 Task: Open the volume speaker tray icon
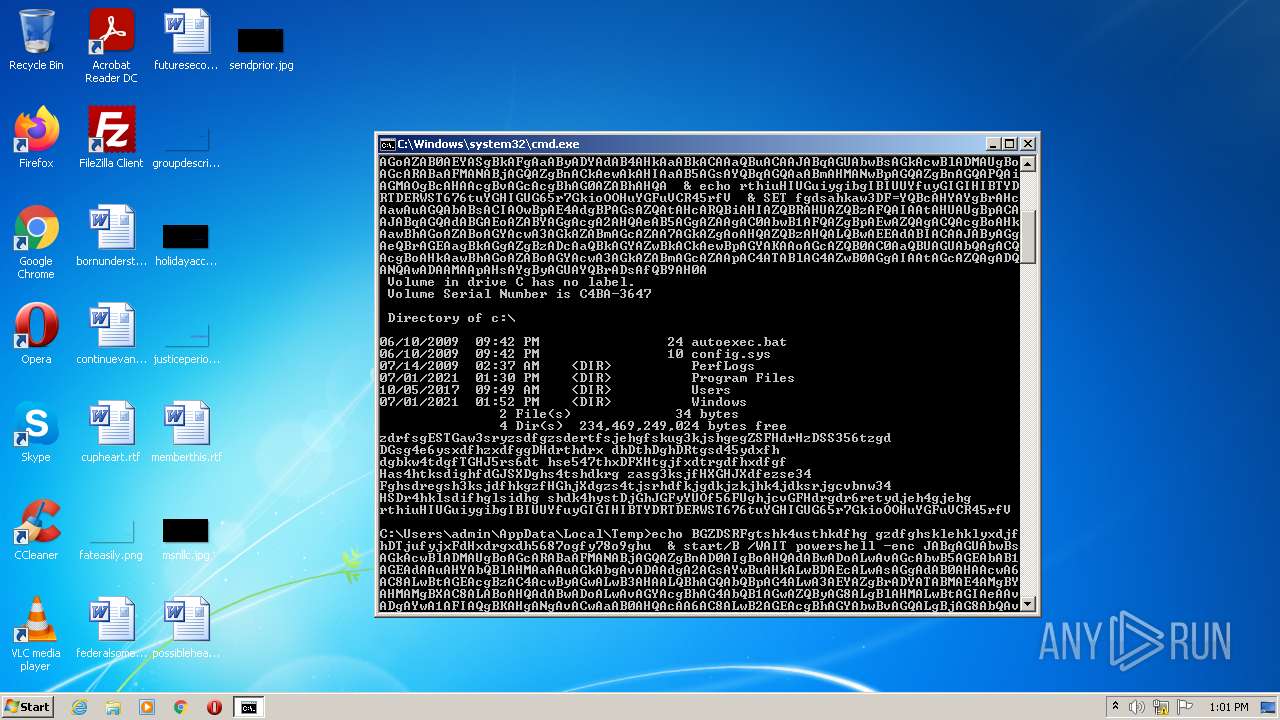tap(1137, 707)
